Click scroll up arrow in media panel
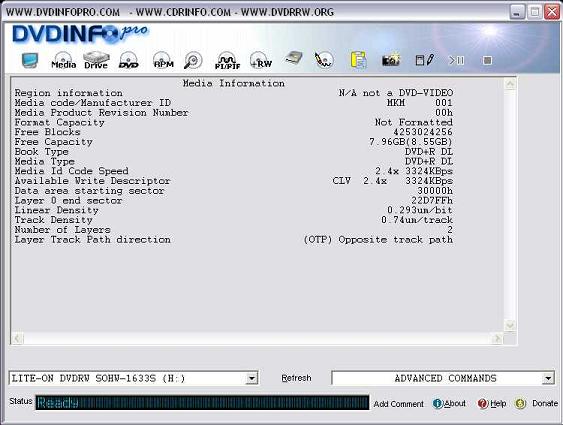The height and width of the screenshot is (425, 563). (510, 84)
